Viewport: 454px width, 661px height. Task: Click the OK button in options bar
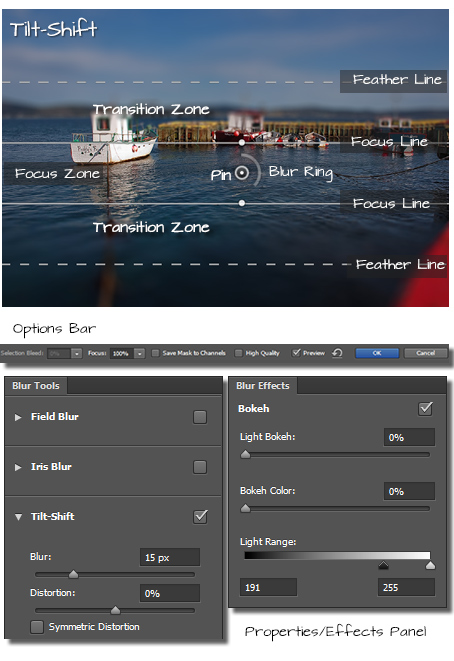377,353
